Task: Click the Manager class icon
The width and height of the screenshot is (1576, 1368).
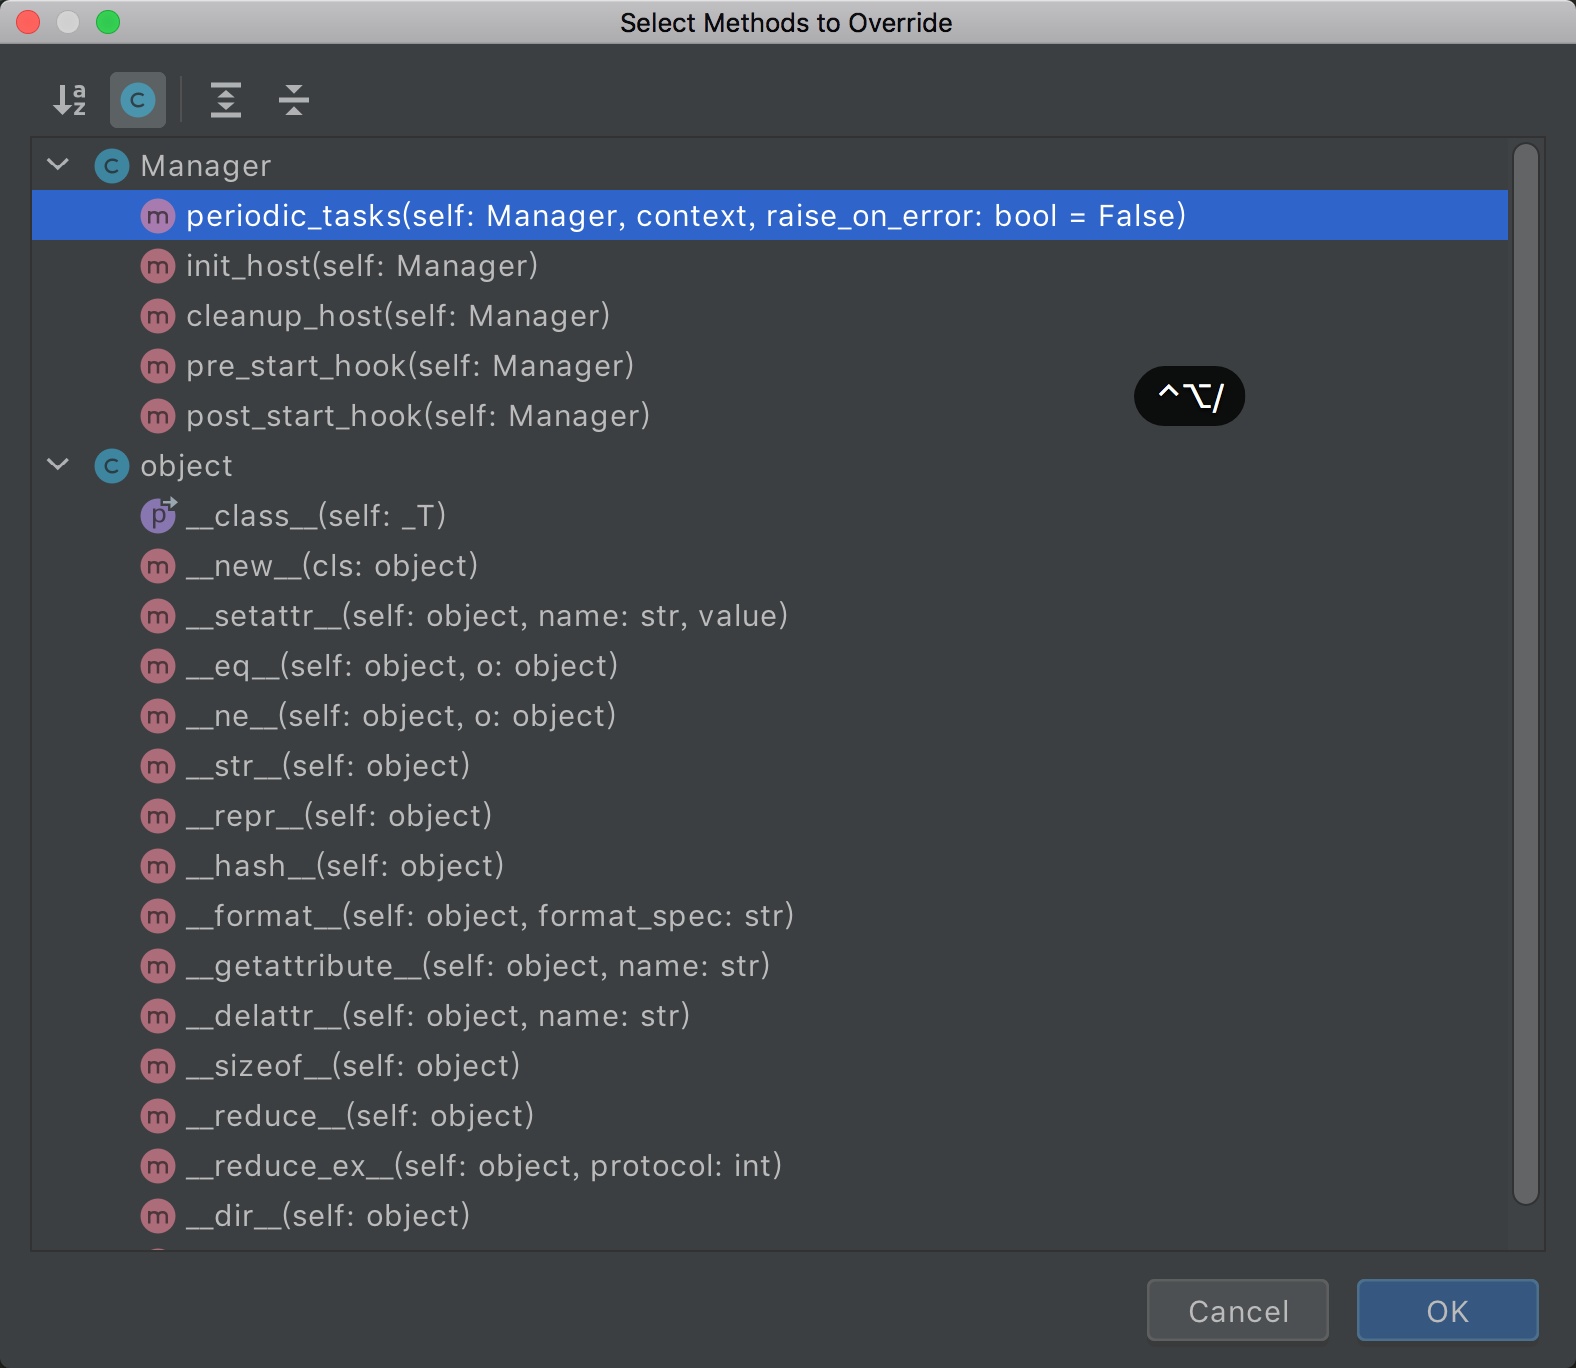Action: tap(112, 166)
